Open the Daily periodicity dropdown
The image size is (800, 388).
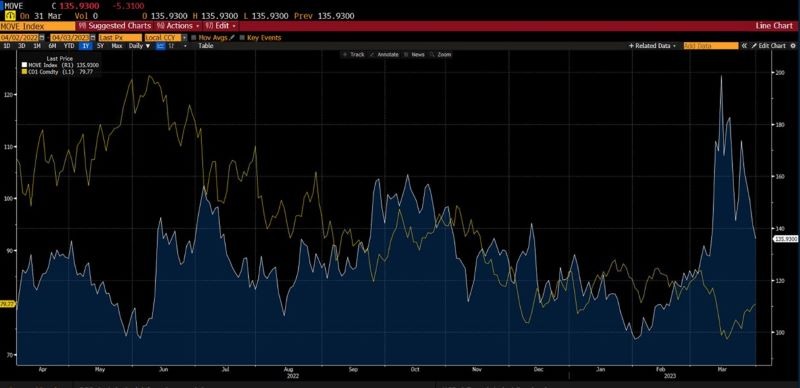139,46
